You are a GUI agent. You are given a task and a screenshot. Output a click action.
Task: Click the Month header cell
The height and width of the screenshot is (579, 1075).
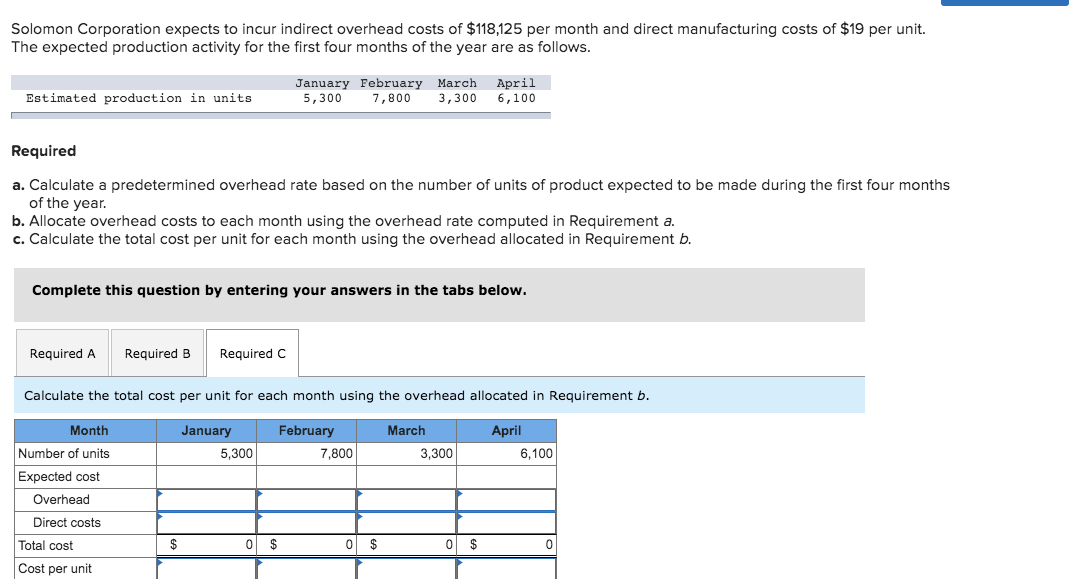coord(86,430)
